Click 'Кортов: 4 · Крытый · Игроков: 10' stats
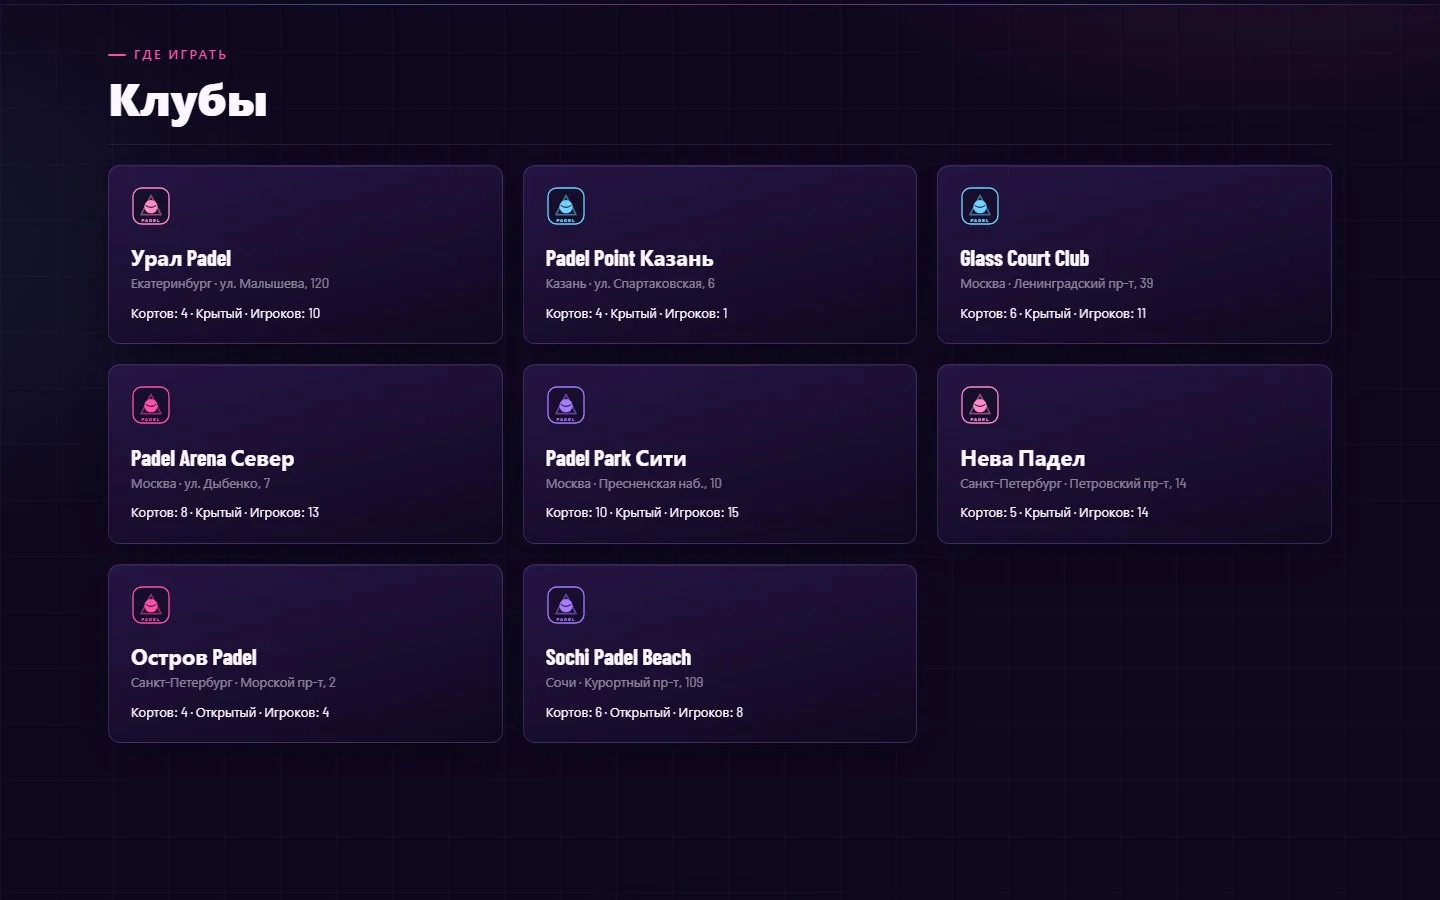 [x=226, y=314]
